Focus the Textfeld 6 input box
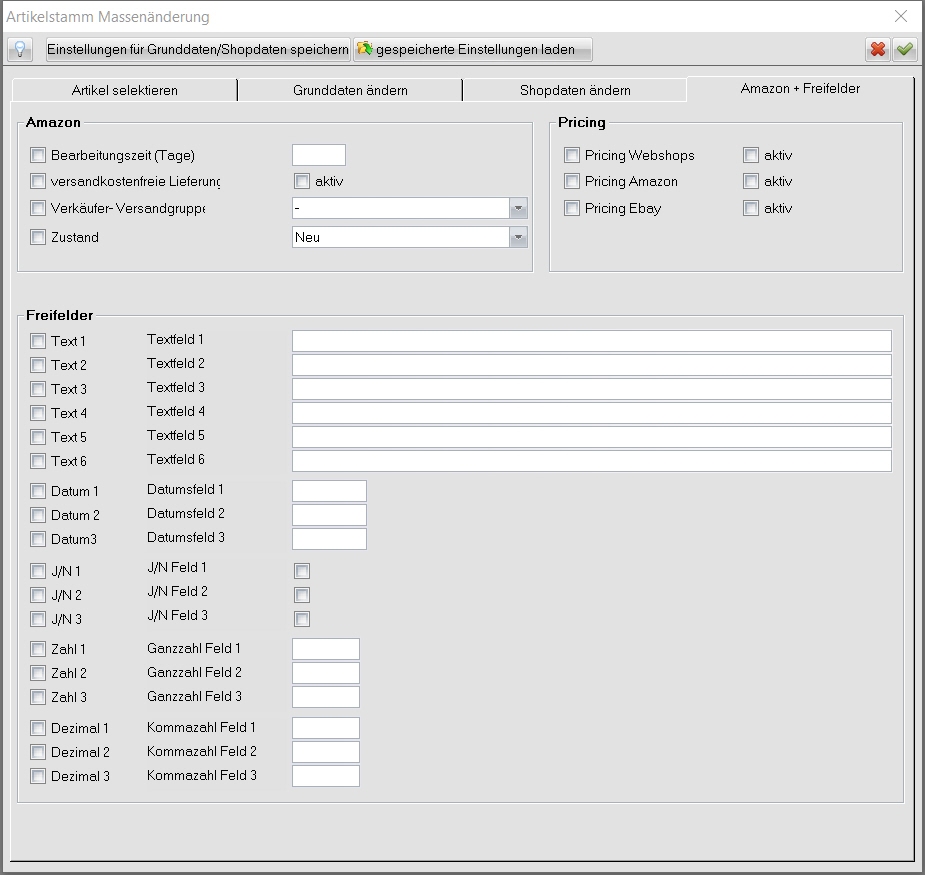 592,461
